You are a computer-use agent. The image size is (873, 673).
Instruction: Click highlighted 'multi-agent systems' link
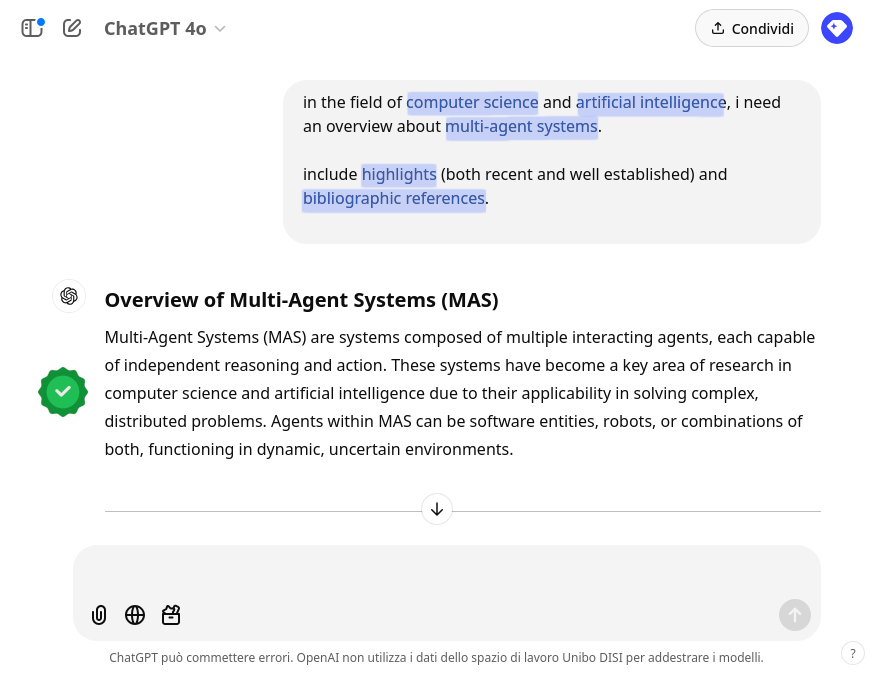(522, 127)
